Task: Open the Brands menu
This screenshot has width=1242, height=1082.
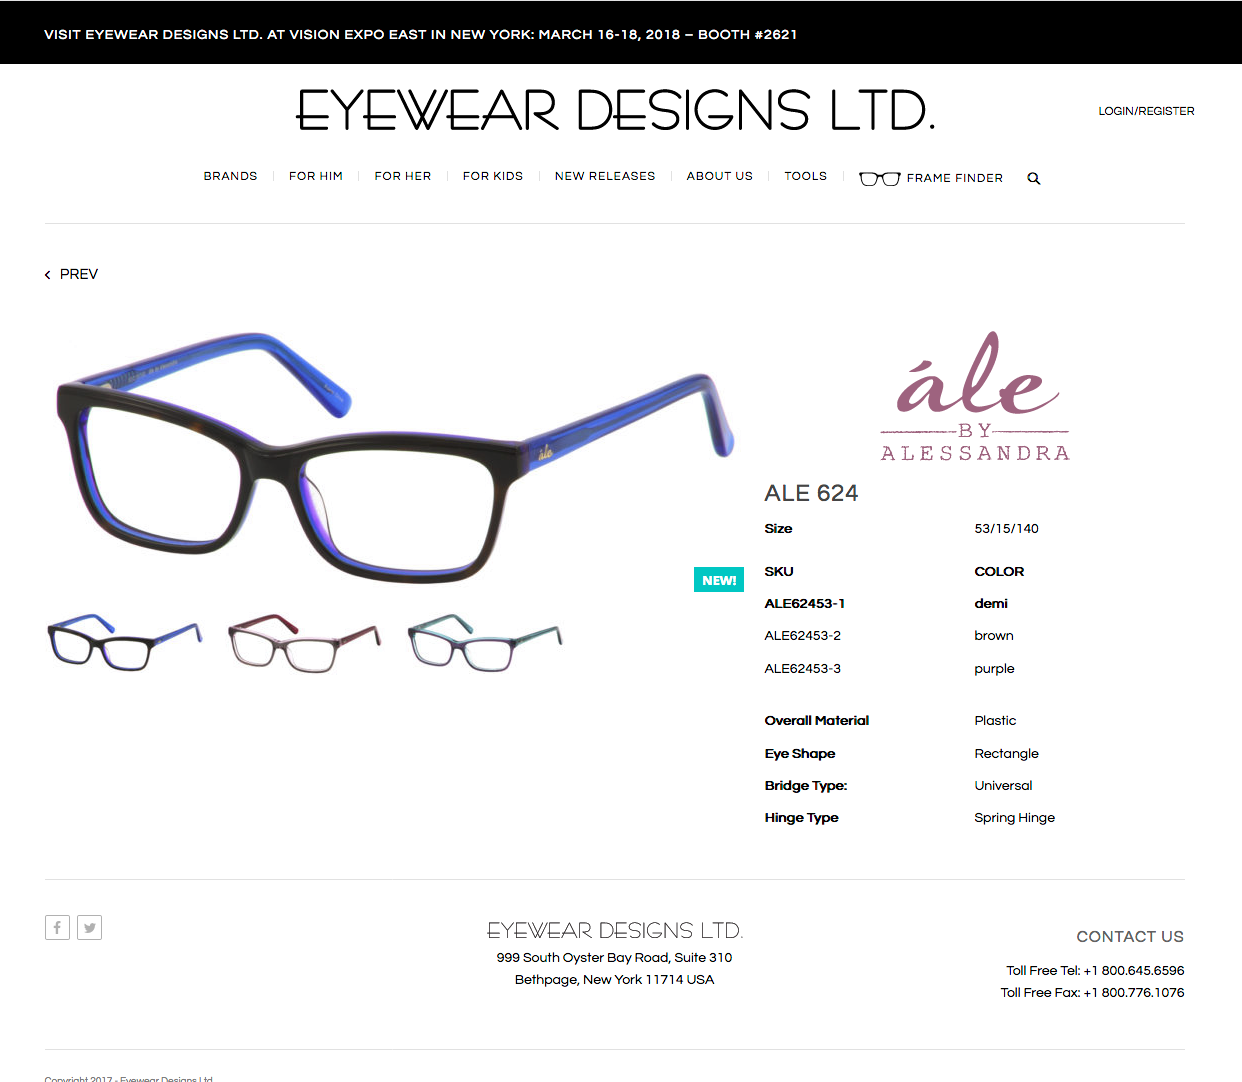Action: [x=230, y=176]
